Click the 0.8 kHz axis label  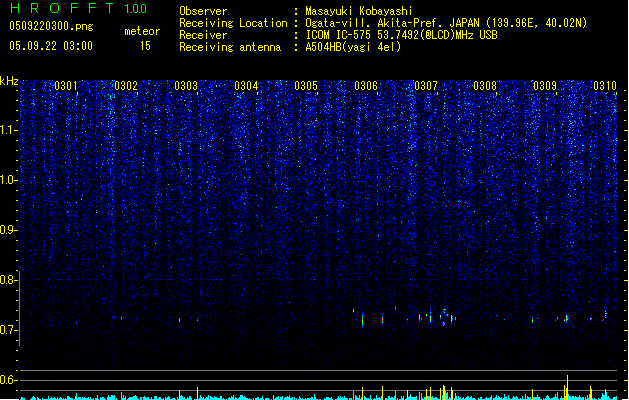pyautogui.click(x=8, y=280)
